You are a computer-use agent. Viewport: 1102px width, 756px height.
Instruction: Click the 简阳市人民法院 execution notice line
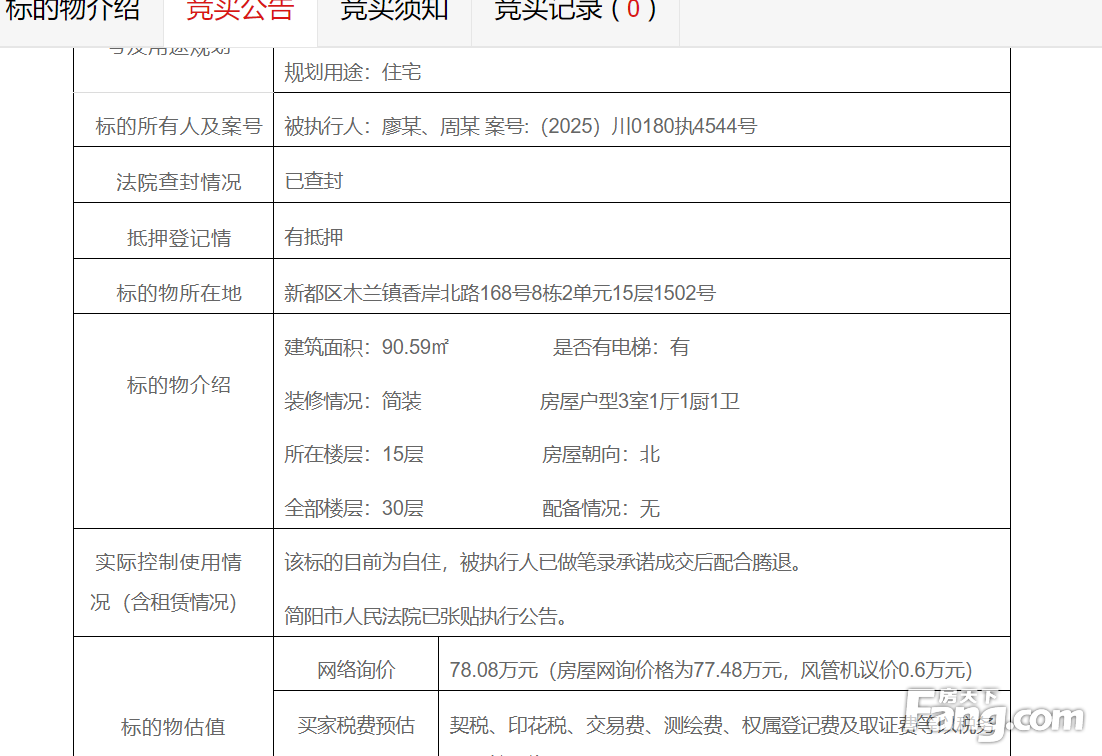click(427, 616)
